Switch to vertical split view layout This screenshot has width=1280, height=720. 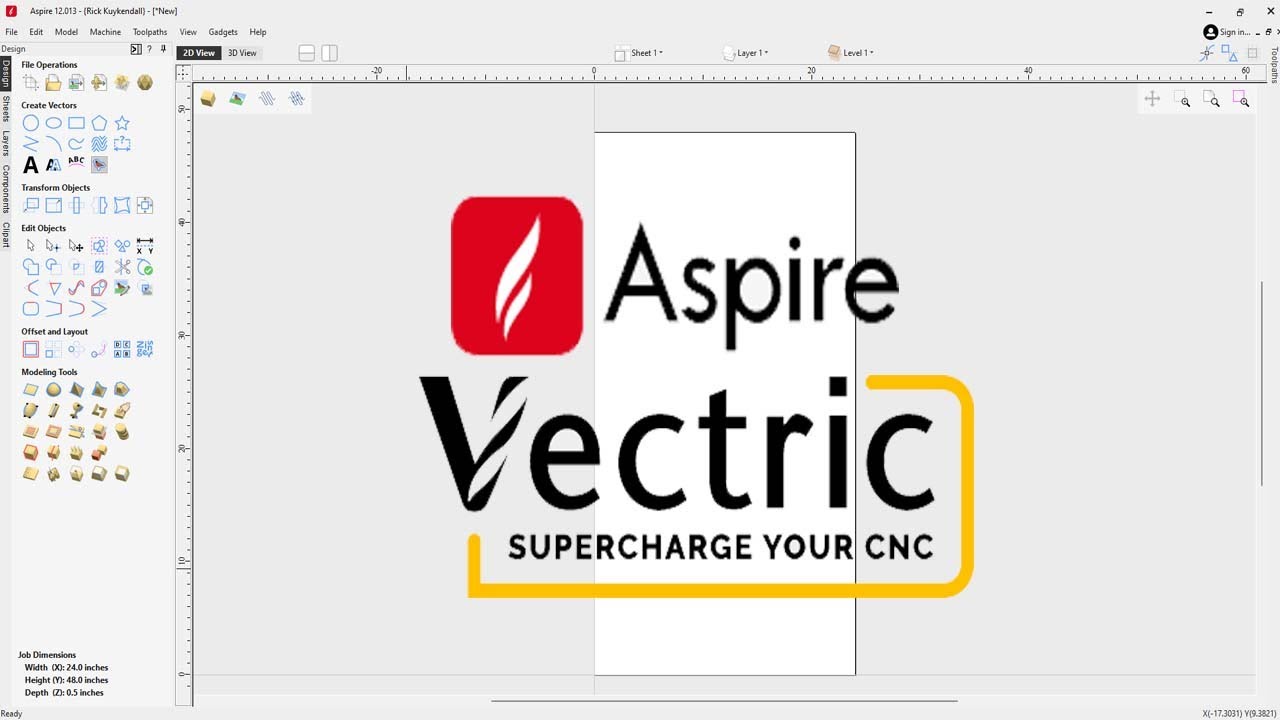[329, 53]
